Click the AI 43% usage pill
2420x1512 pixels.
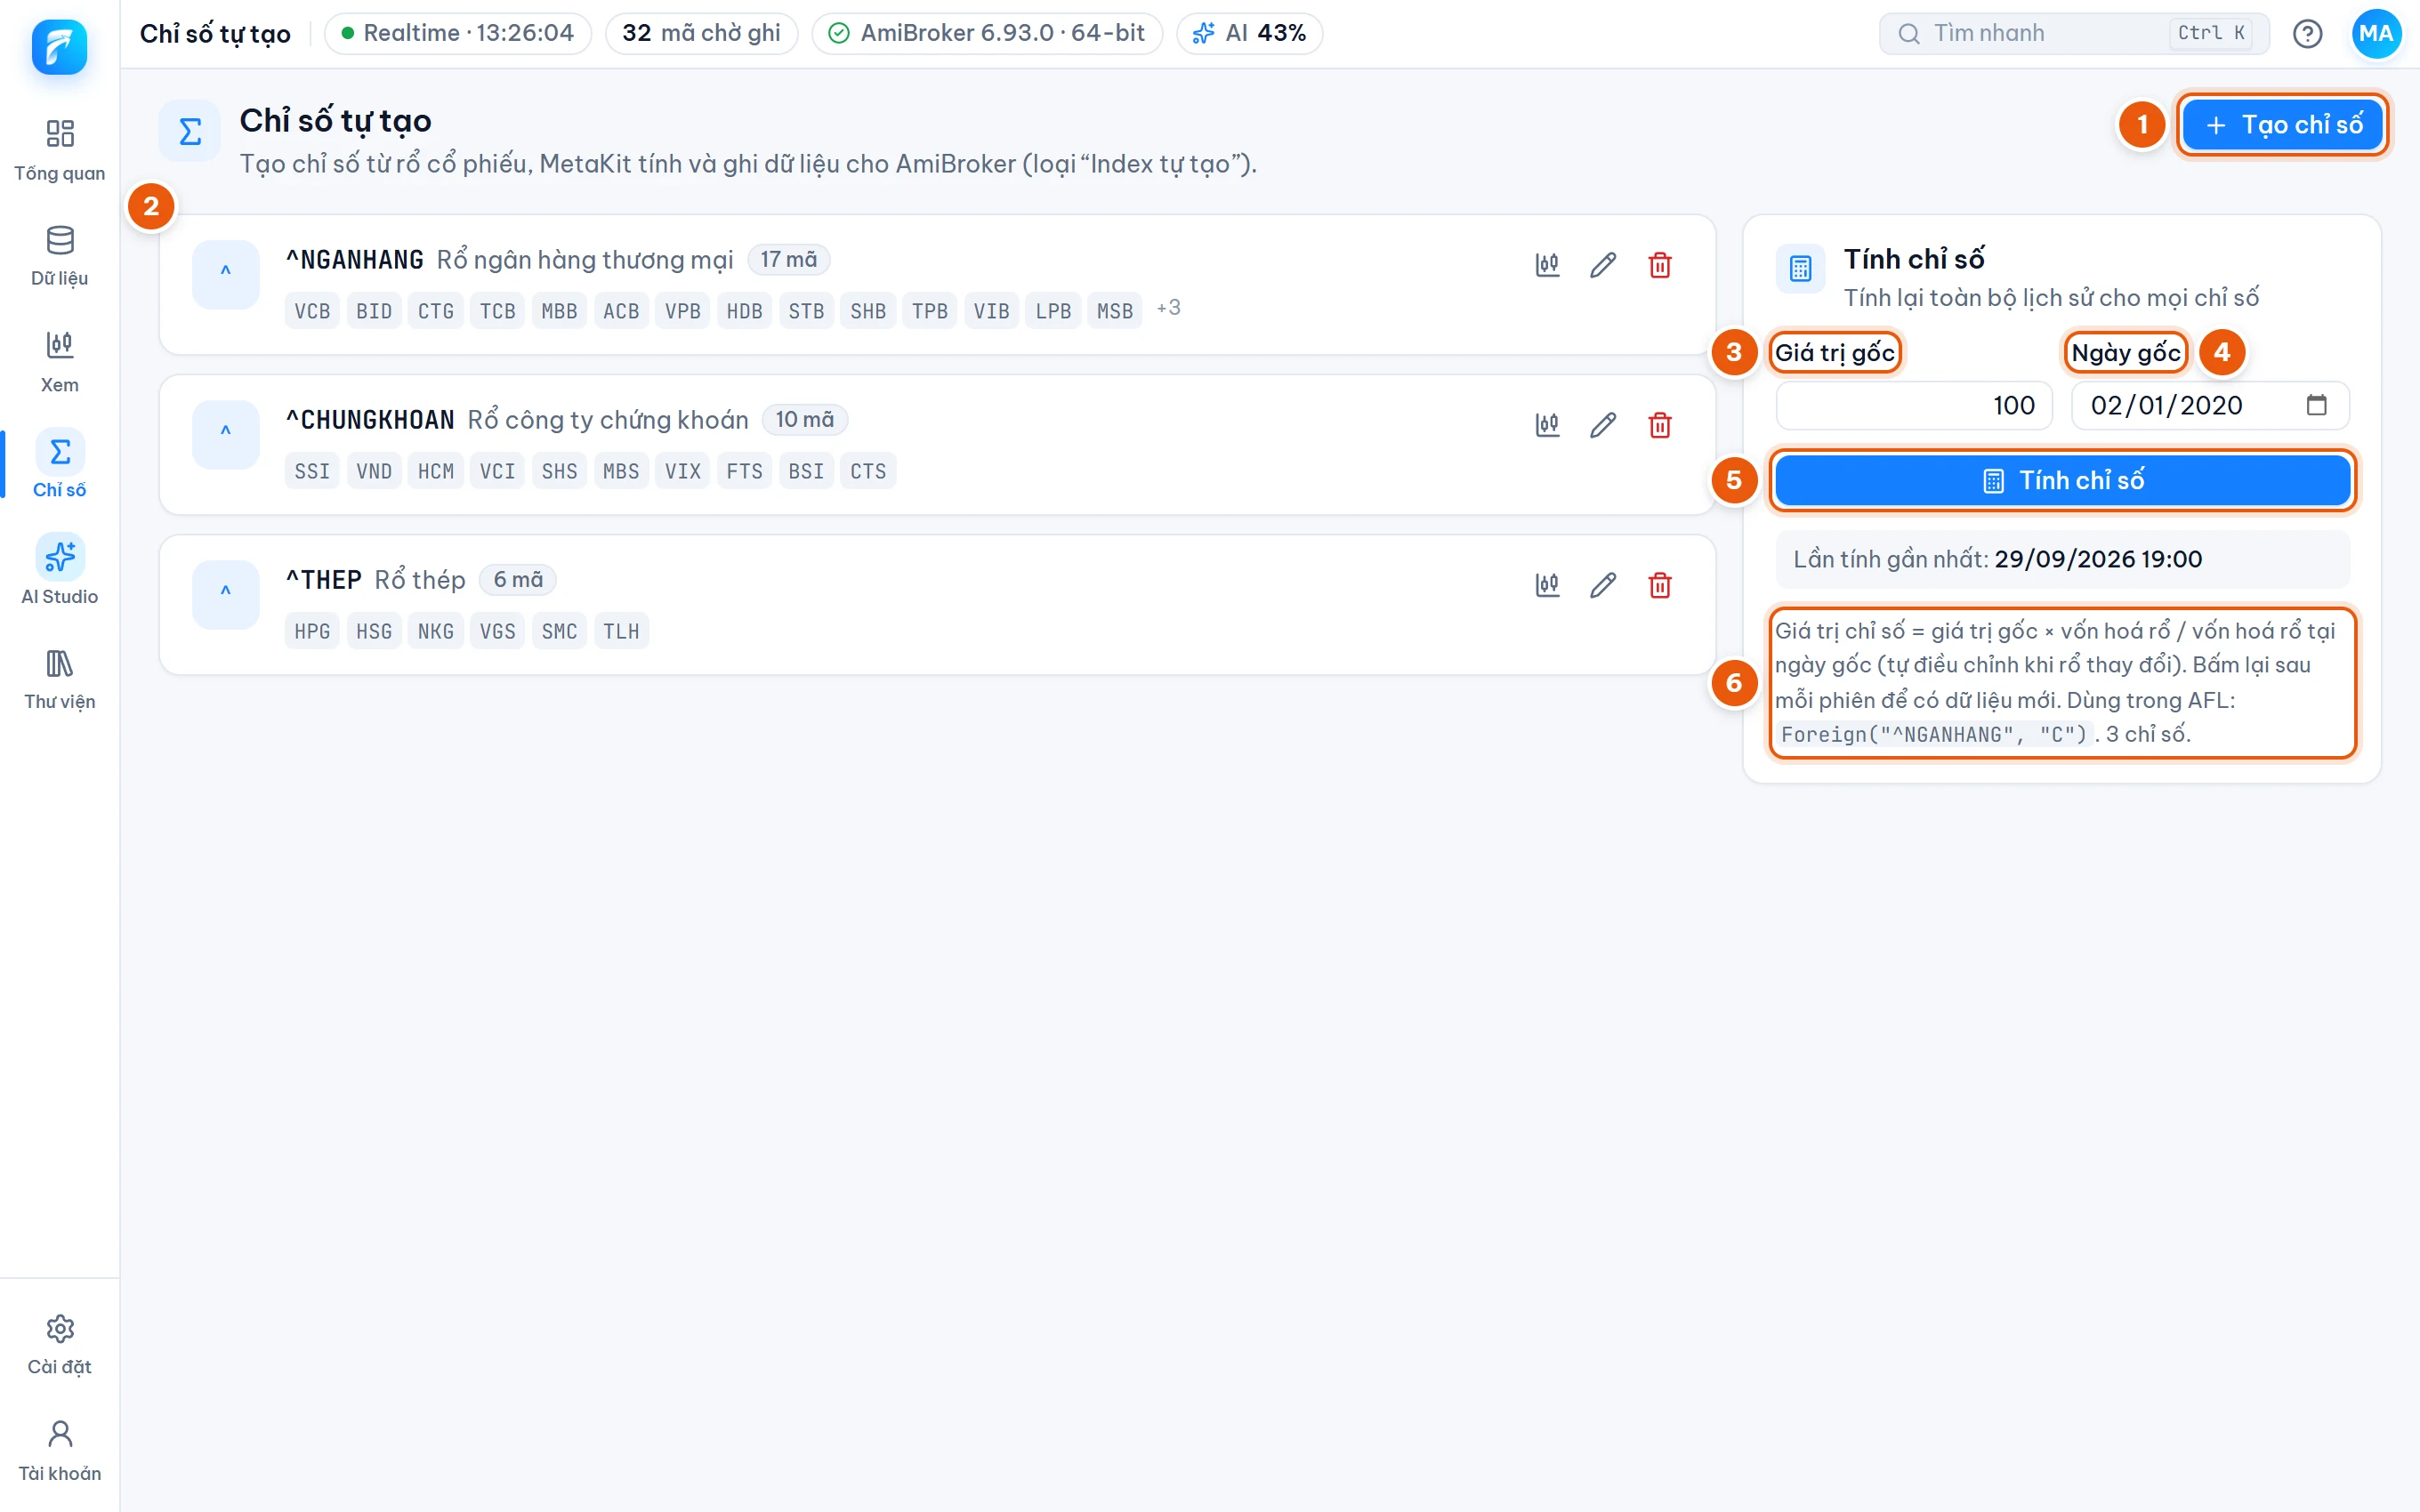click(1249, 34)
